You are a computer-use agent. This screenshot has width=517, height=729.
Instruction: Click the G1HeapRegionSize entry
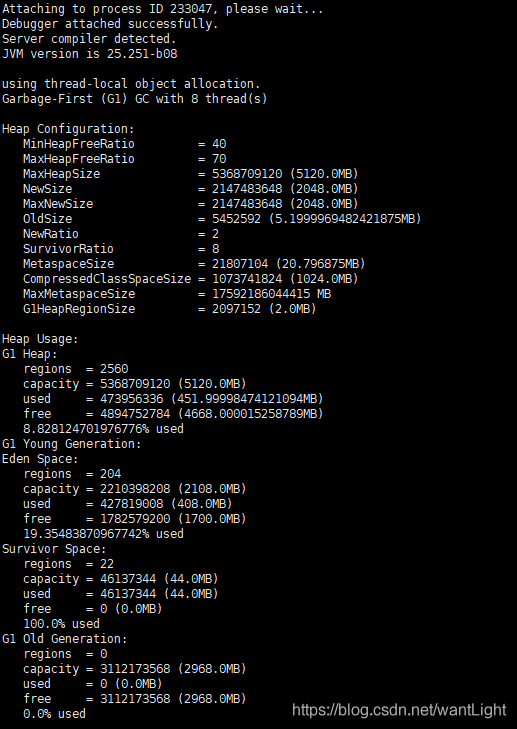(x=170, y=309)
